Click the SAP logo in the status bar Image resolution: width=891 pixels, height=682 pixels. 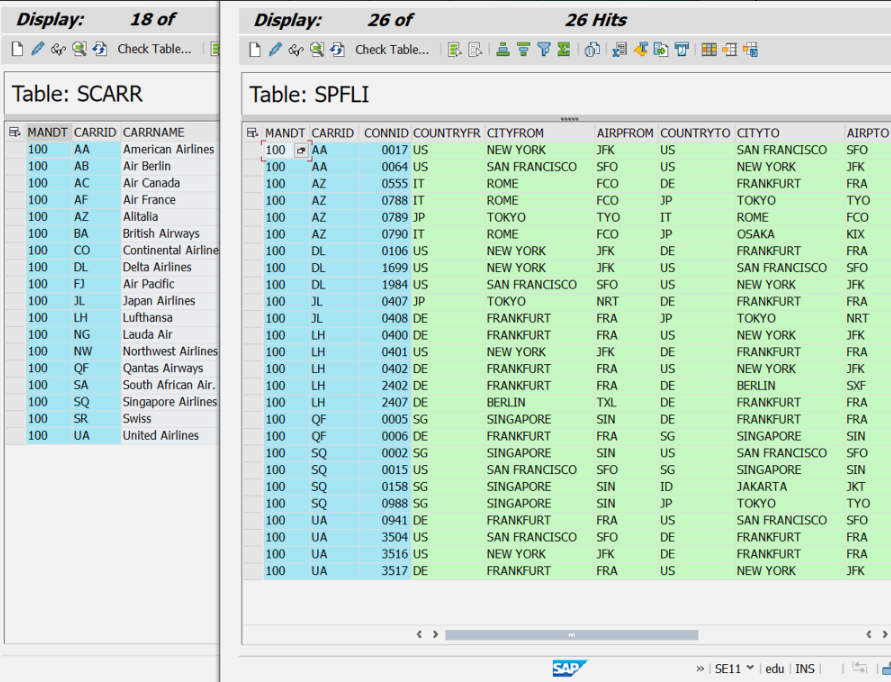(569, 668)
